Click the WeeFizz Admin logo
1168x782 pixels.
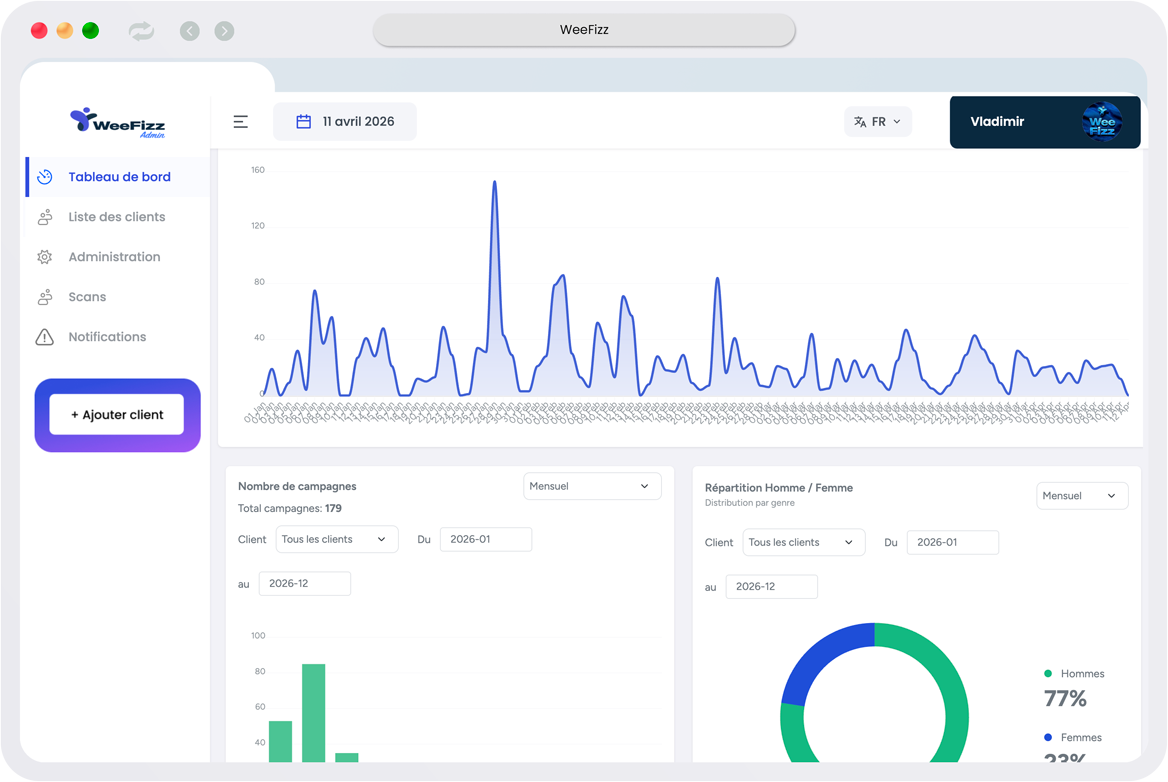117,122
